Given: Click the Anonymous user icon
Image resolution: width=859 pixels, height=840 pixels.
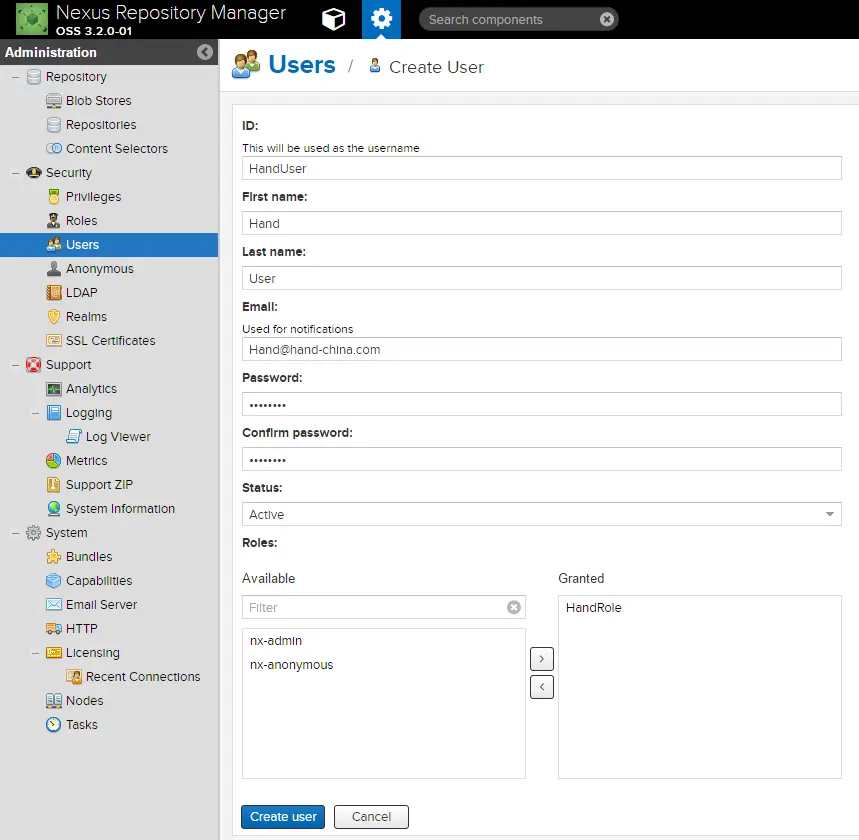Looking at the screenshot, I should tap(54, 268).
